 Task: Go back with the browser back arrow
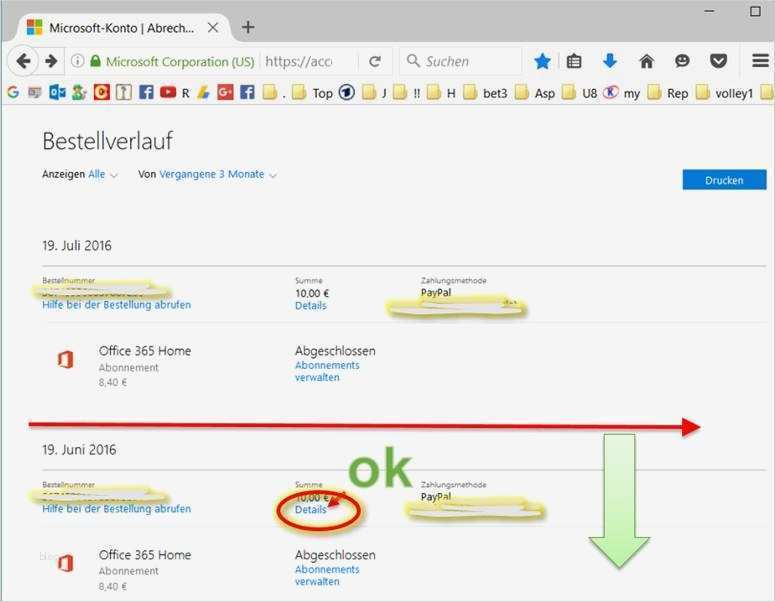[23, 61]
